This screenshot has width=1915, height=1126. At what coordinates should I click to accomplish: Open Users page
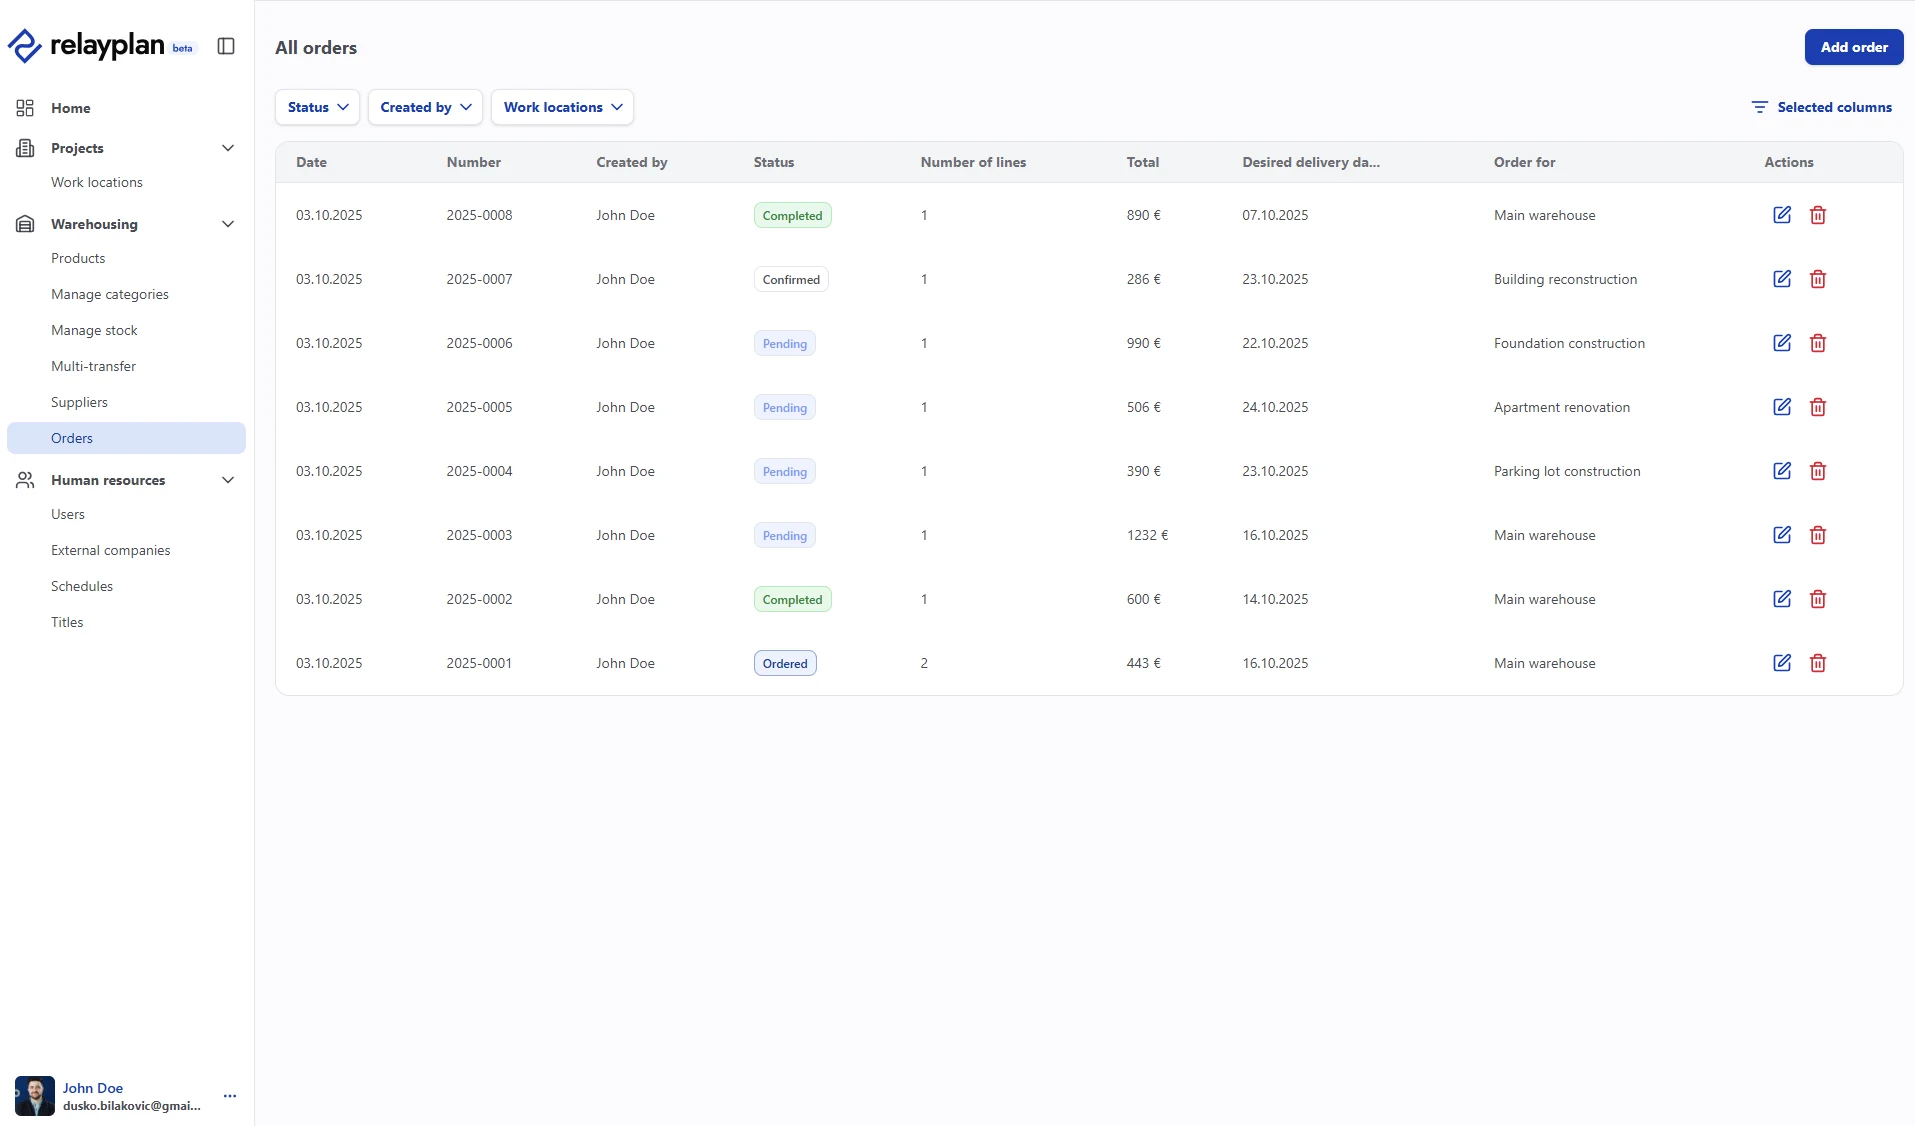tap(68, 514)
